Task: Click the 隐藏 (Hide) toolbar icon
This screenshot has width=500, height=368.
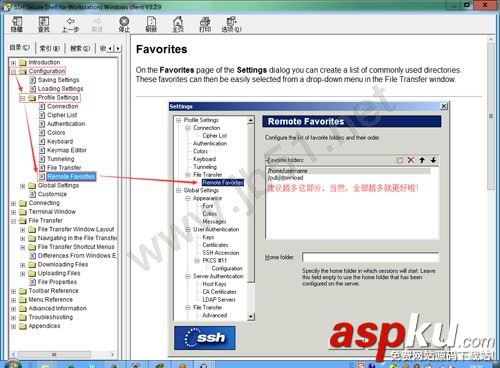Action: pos(17,24)
